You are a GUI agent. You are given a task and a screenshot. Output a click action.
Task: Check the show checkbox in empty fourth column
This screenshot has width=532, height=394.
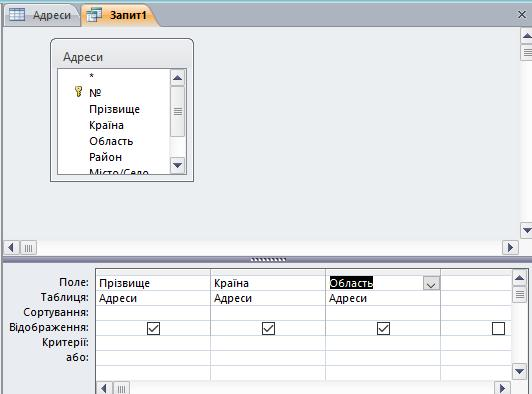click(498, 328)
